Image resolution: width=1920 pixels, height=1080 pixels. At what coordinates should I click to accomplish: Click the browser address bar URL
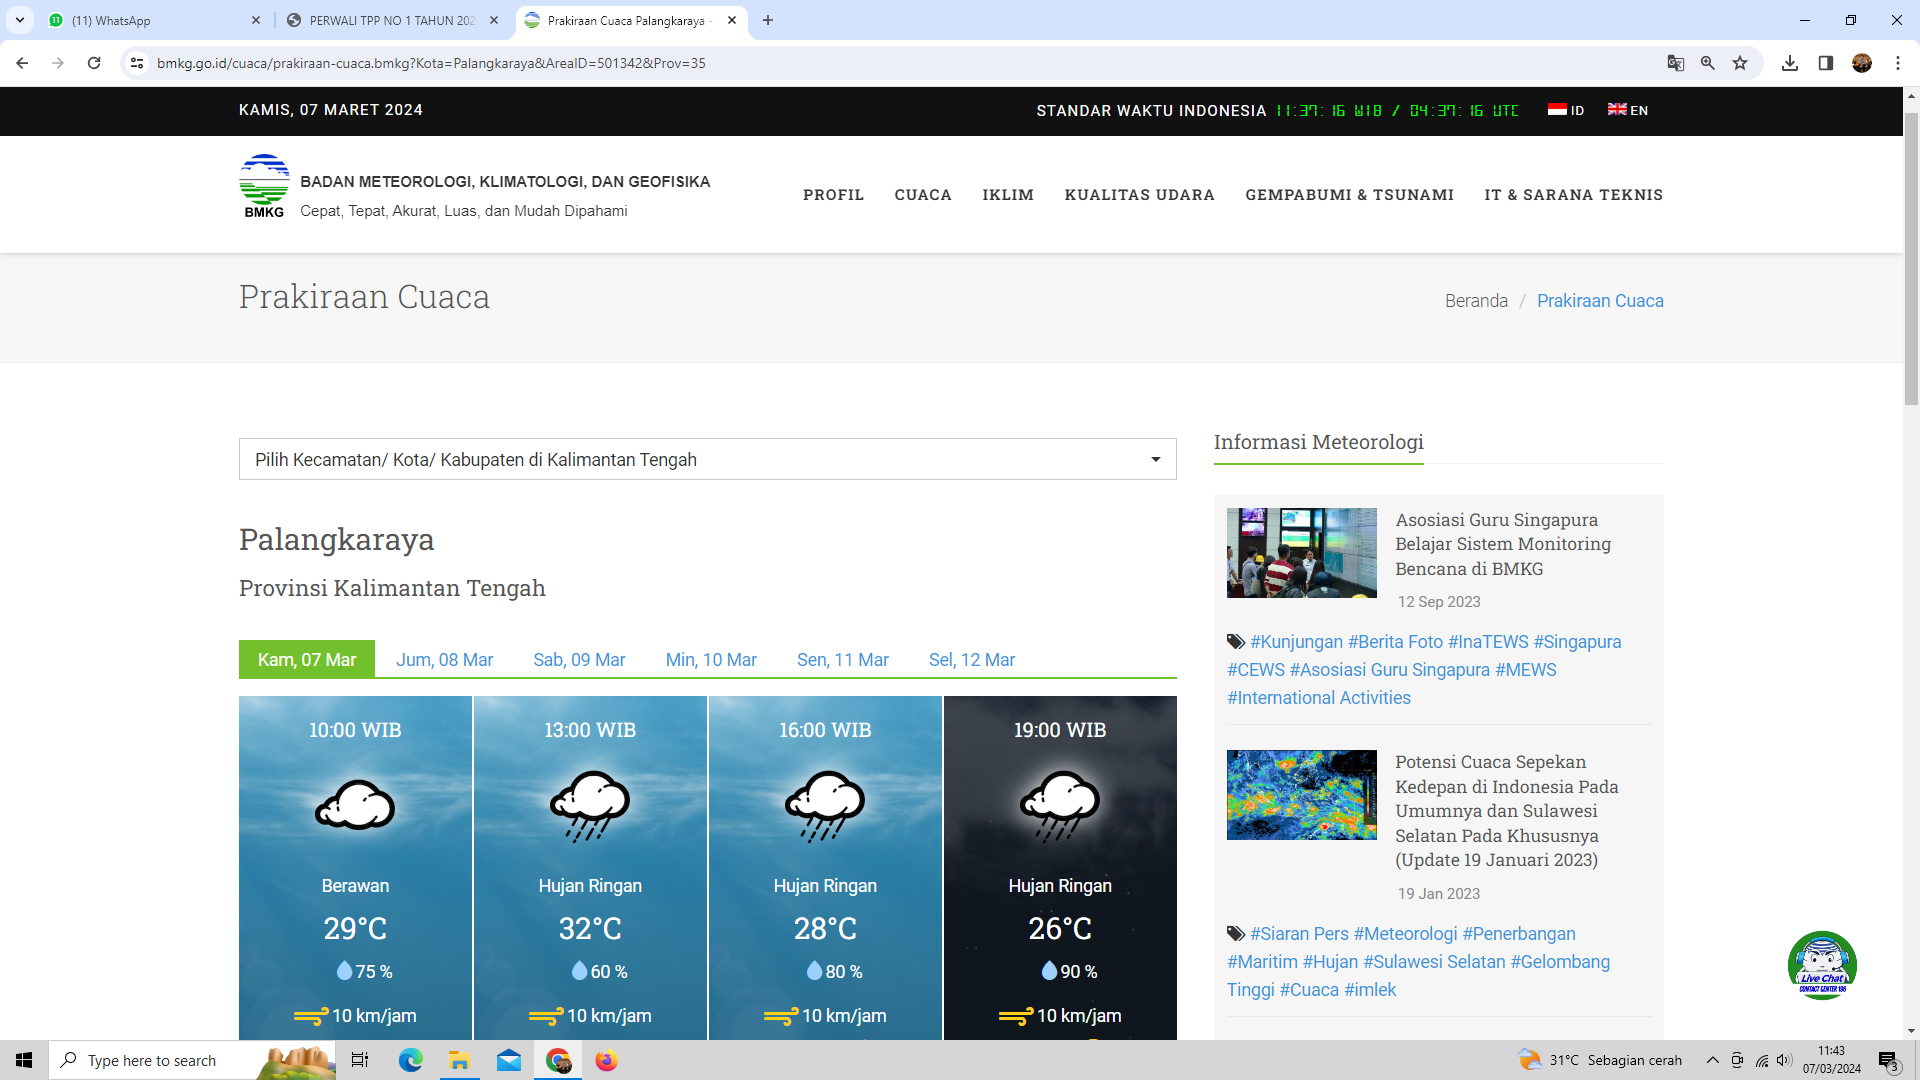pyautogui.click(x=431, y=63)
